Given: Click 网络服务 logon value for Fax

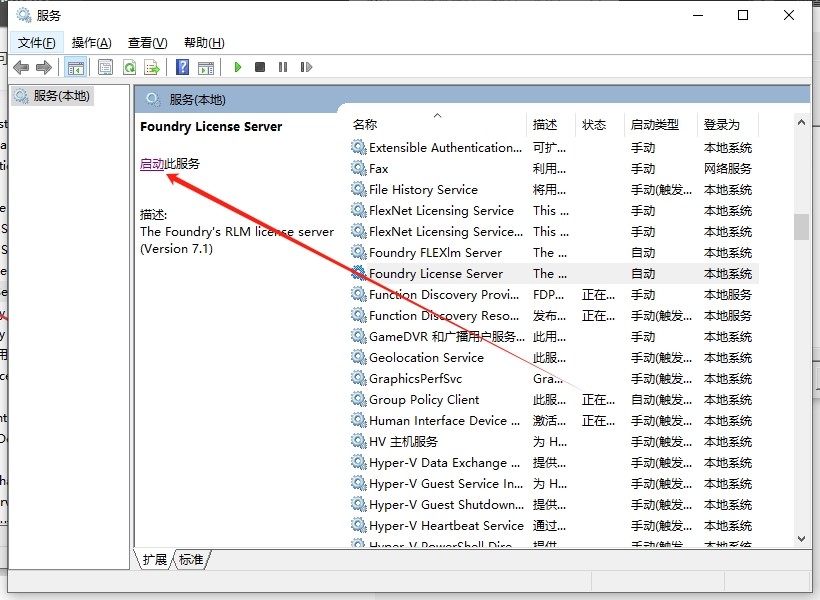Looking at the screenshot, I should 727,168.
